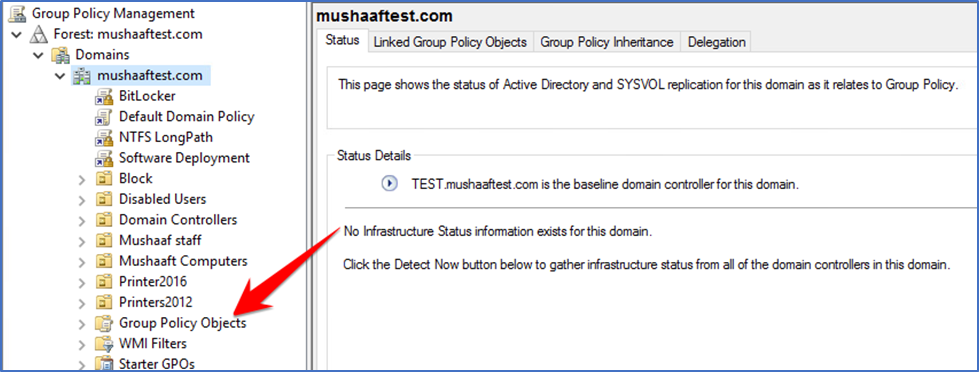Expand the Mushaaf staff OU
The width and height of the screenshot is (979, 372).
(x=82, y=242)
